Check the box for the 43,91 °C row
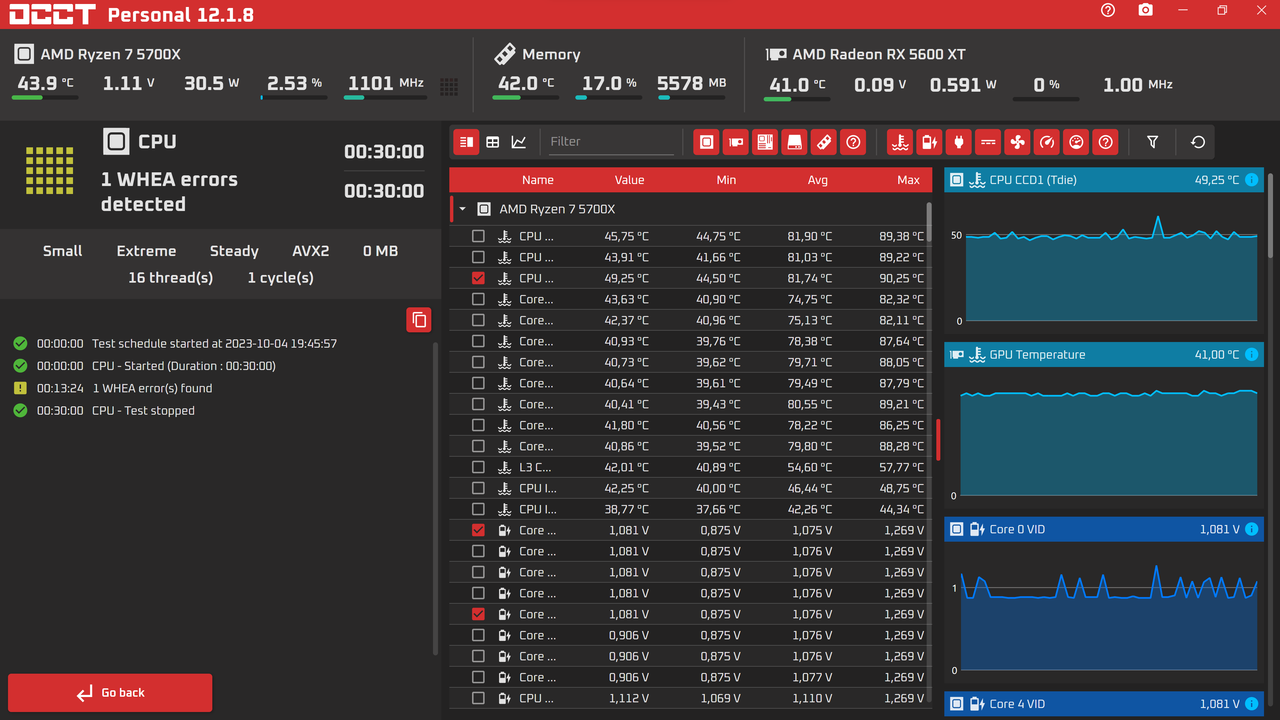1280x720 pixels. coord(478,257)
